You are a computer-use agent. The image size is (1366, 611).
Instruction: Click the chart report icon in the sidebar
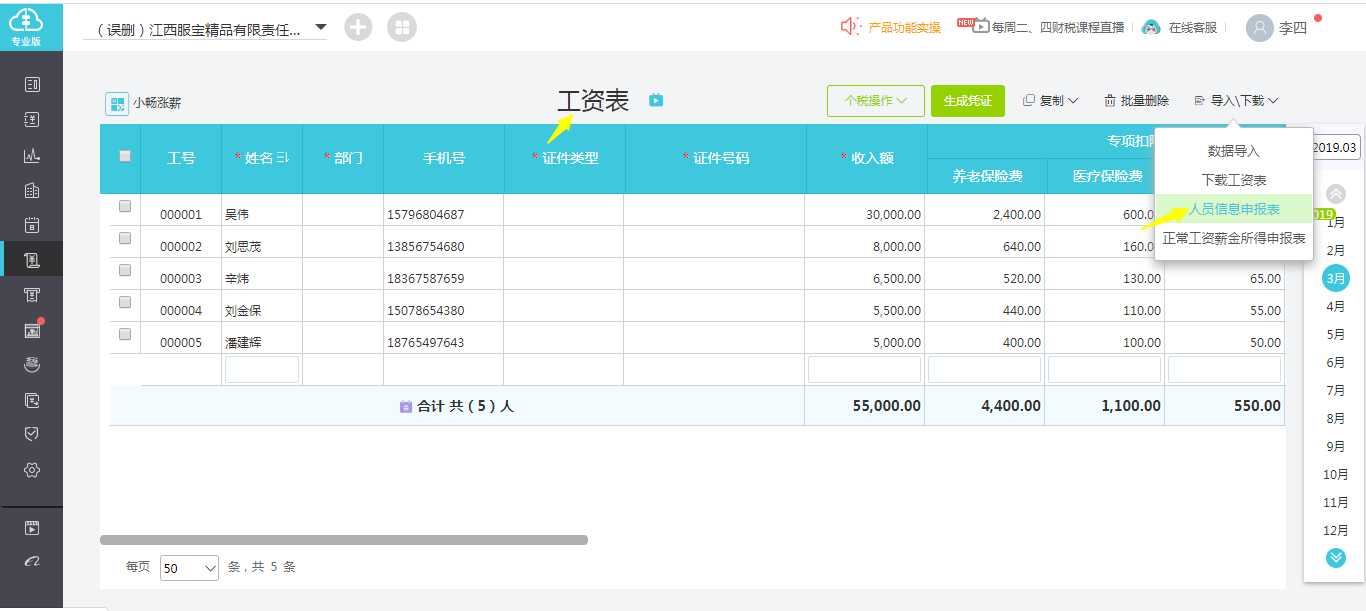pos(31,154)
